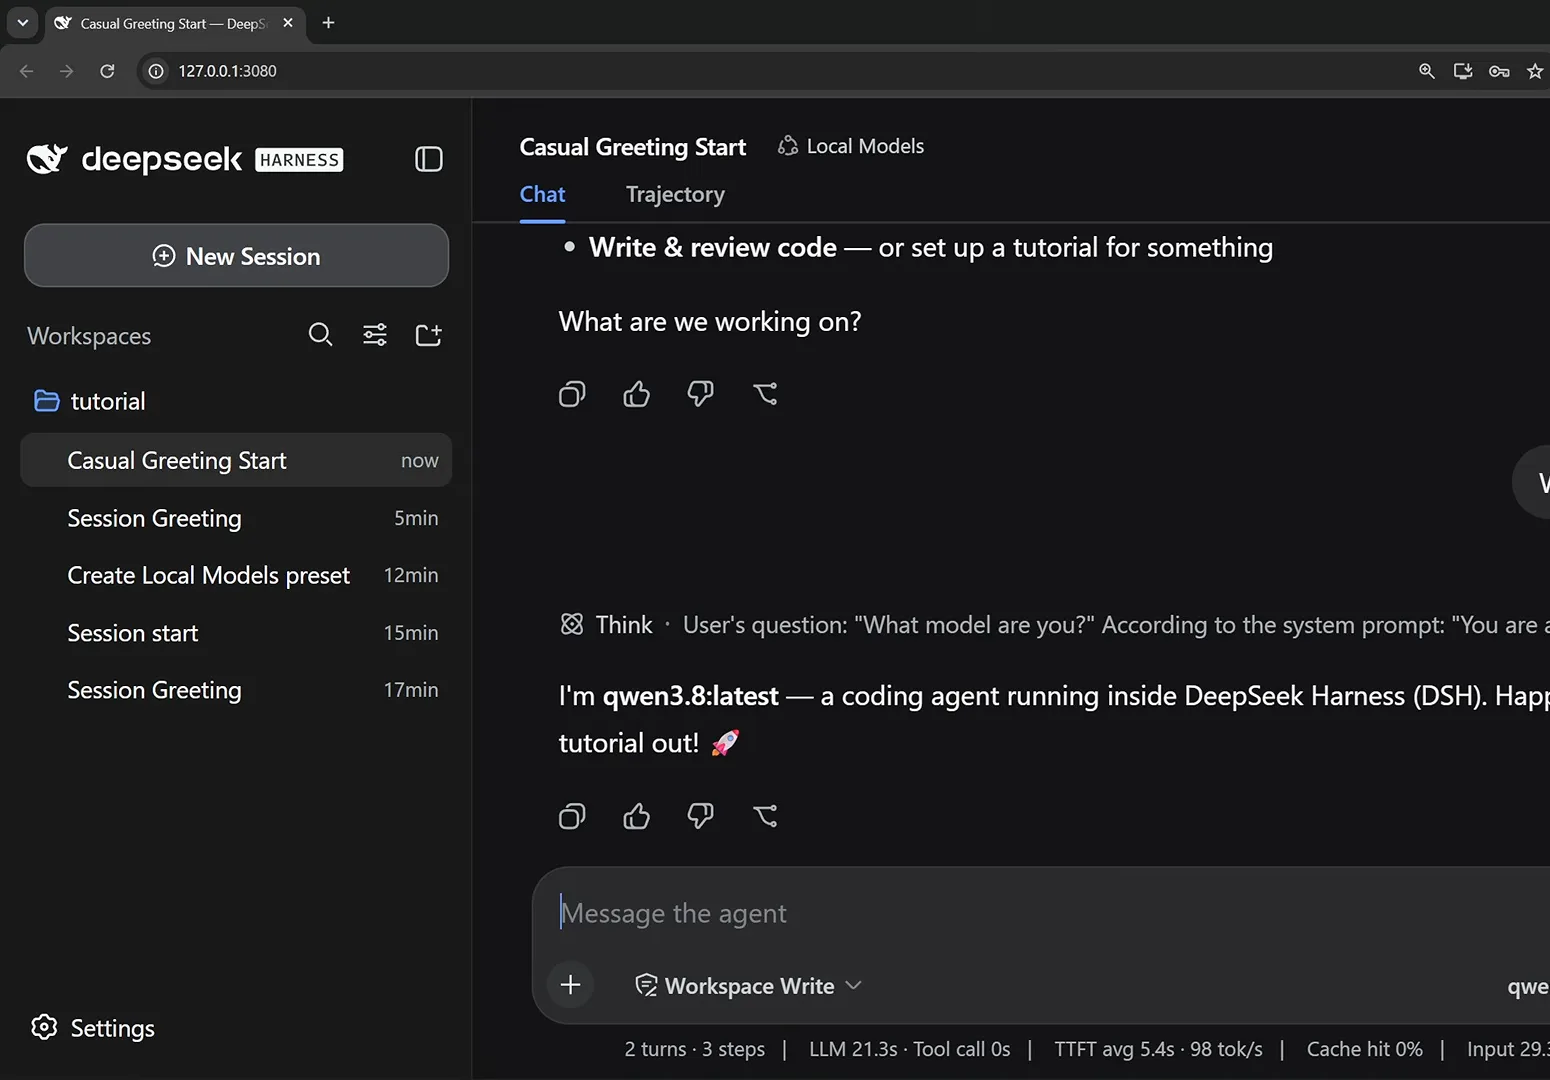Open Session Greeting from 5min ago
Image resolution: width=1550 pixels, height=1080 pixels.
pos(236,518)
